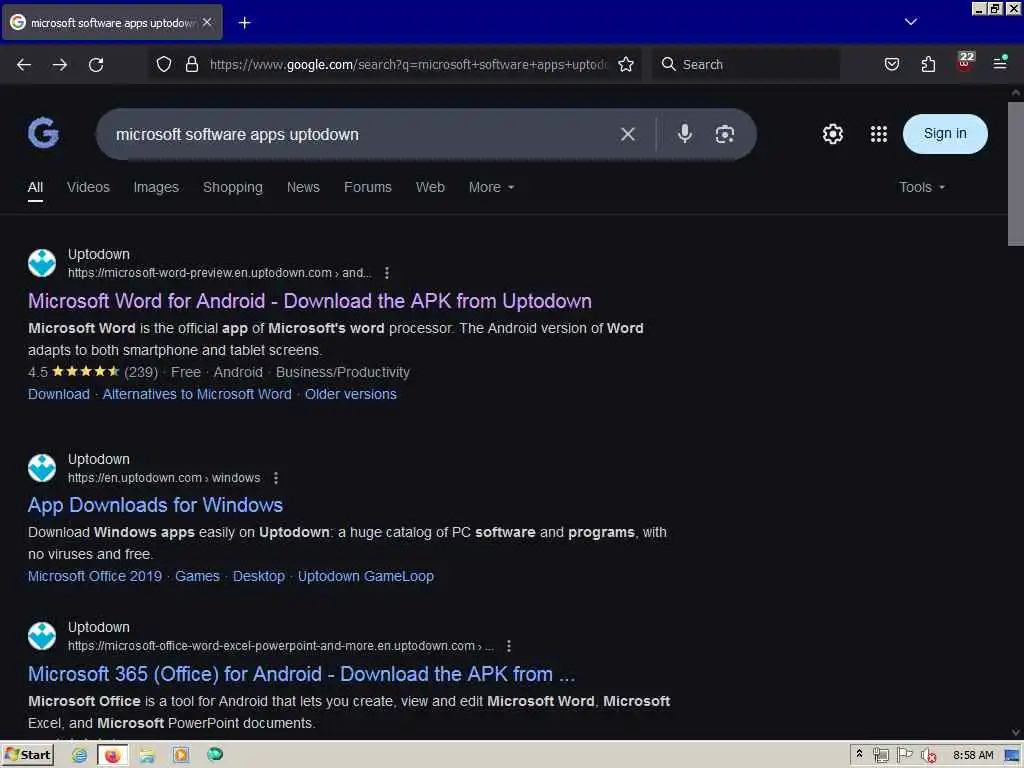The height and width of the screenshot is (768, 1024).
Task: Reload the current Google results page
Action: [96, 65]
